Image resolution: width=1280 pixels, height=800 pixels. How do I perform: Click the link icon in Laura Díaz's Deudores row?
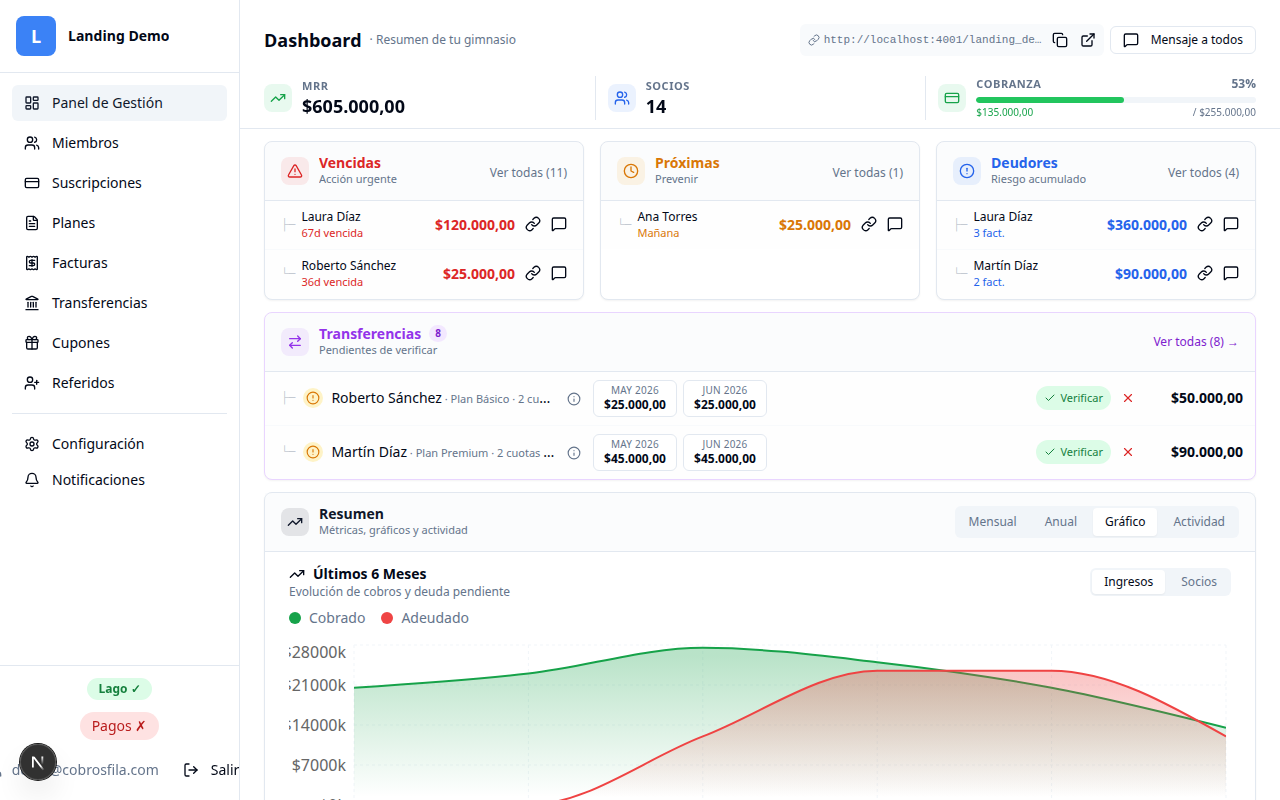click(1205, 225)
